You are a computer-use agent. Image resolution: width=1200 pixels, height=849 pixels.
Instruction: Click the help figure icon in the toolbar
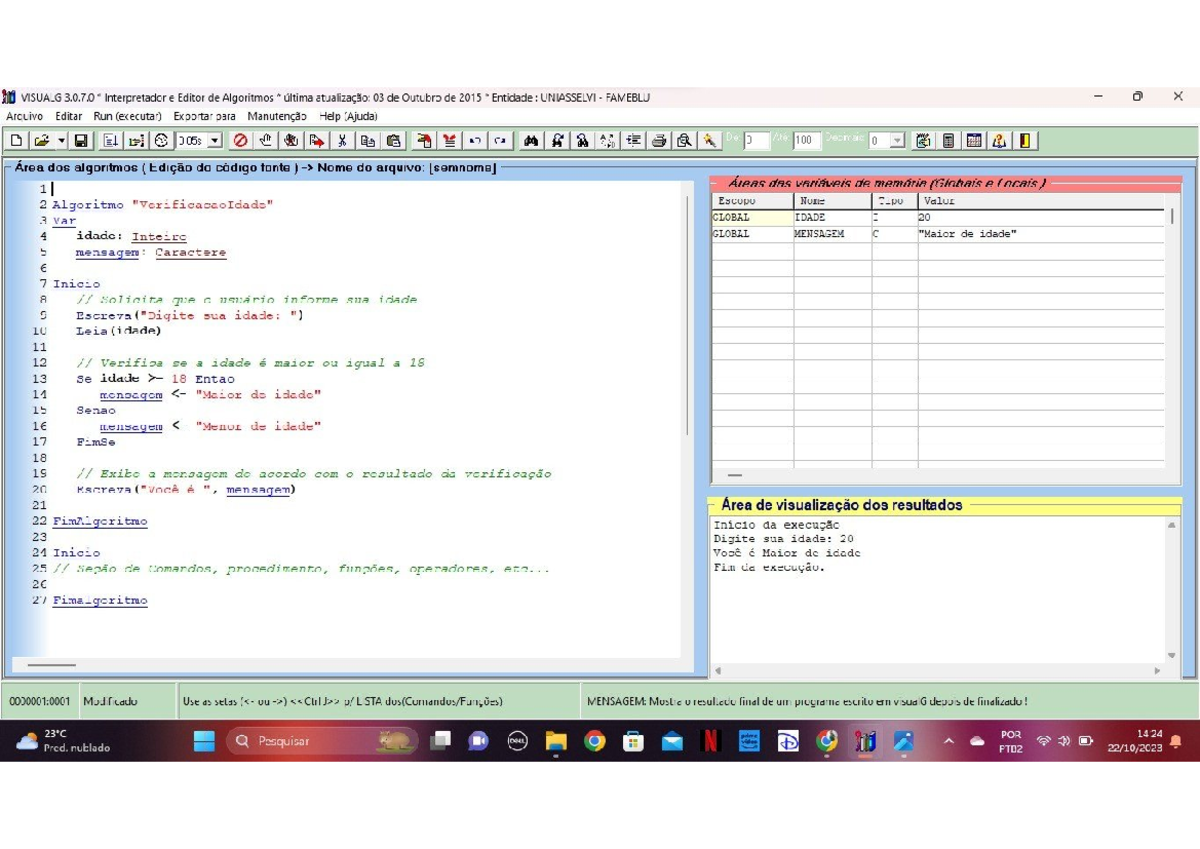click(x=999, y=141)
